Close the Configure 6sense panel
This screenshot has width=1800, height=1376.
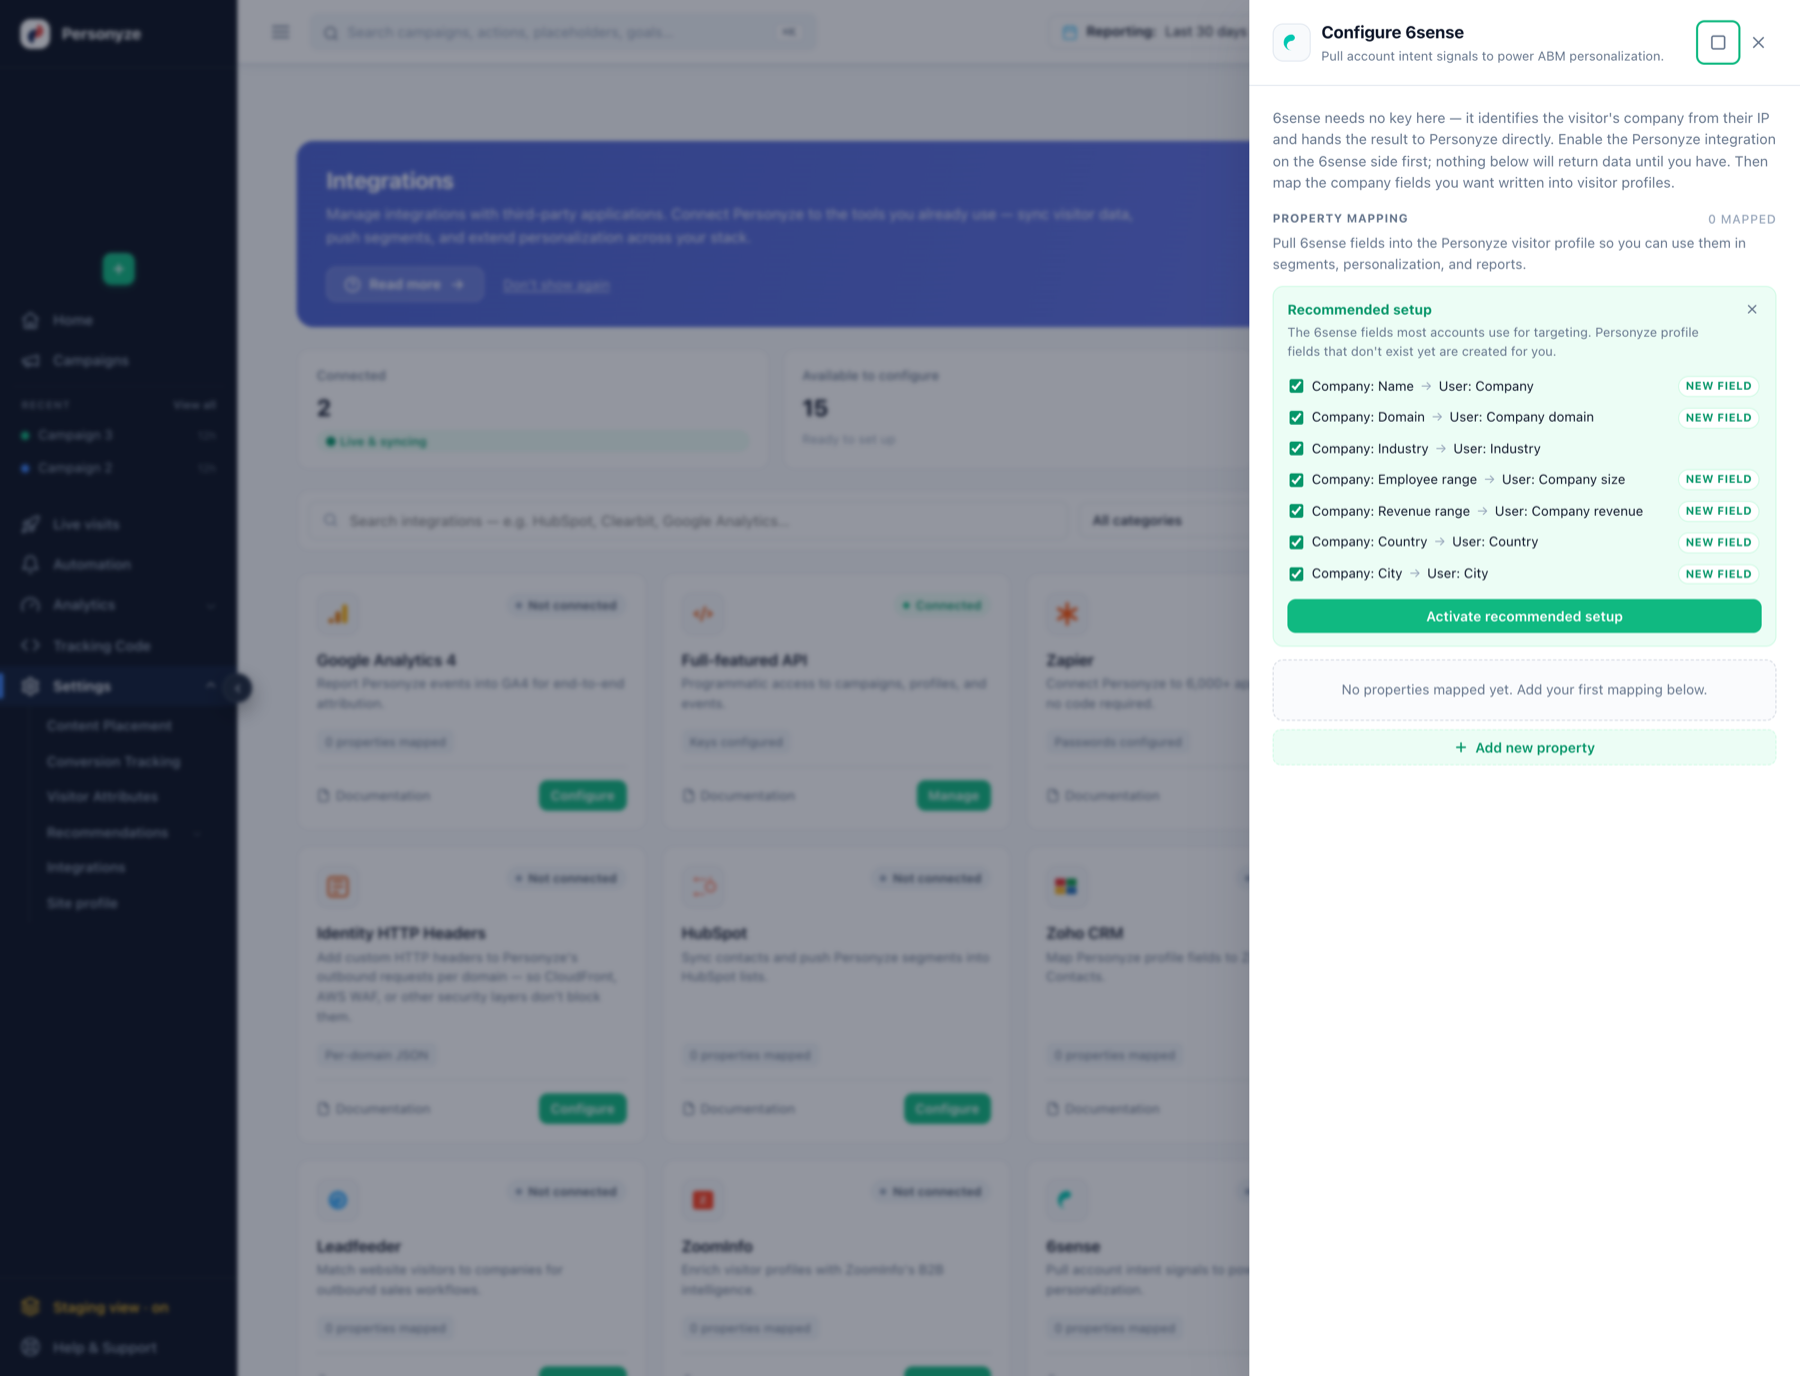click(x=1758, y=42)
